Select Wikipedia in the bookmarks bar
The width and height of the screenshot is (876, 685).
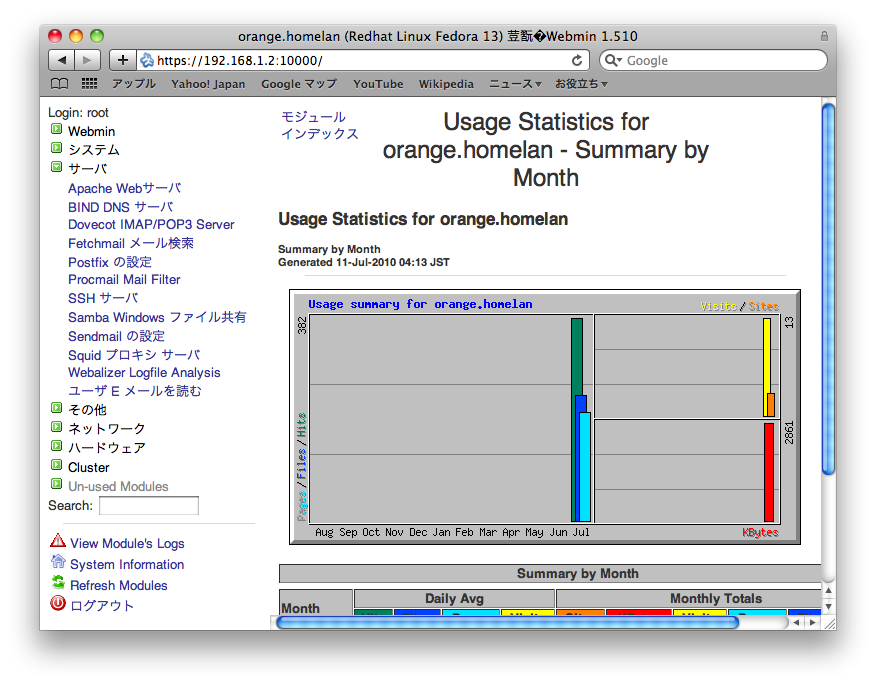point(446,84)
